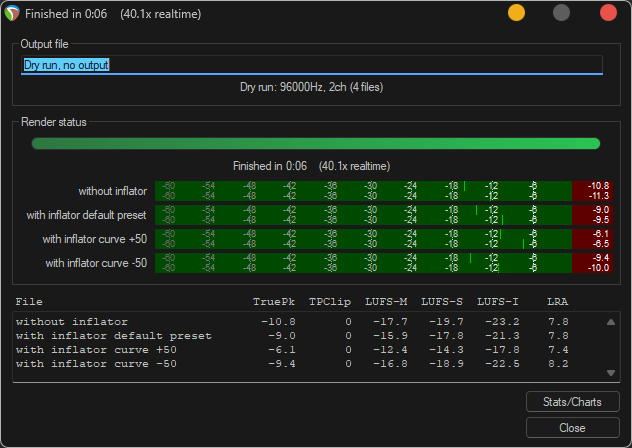The height and width of the screenshot is (448, 632).
Task: Click the scroll down arrow in file list
Action: click(x=611, y=373)
